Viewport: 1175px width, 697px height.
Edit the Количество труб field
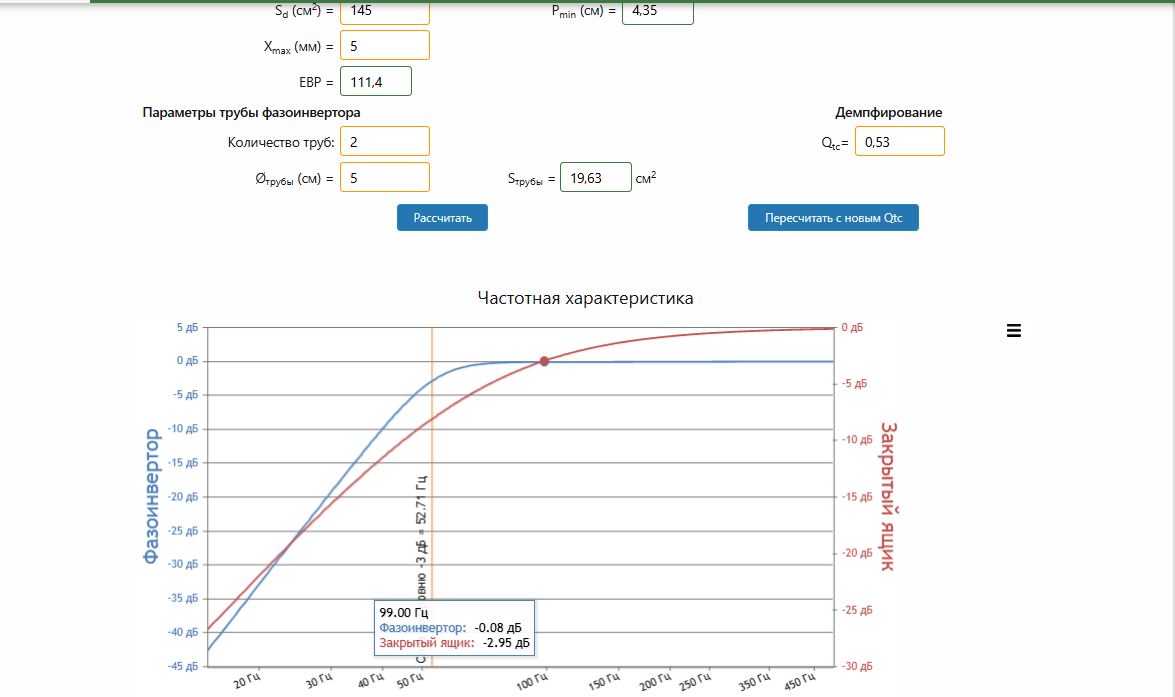pyautogui.click(x=384, y=142)
